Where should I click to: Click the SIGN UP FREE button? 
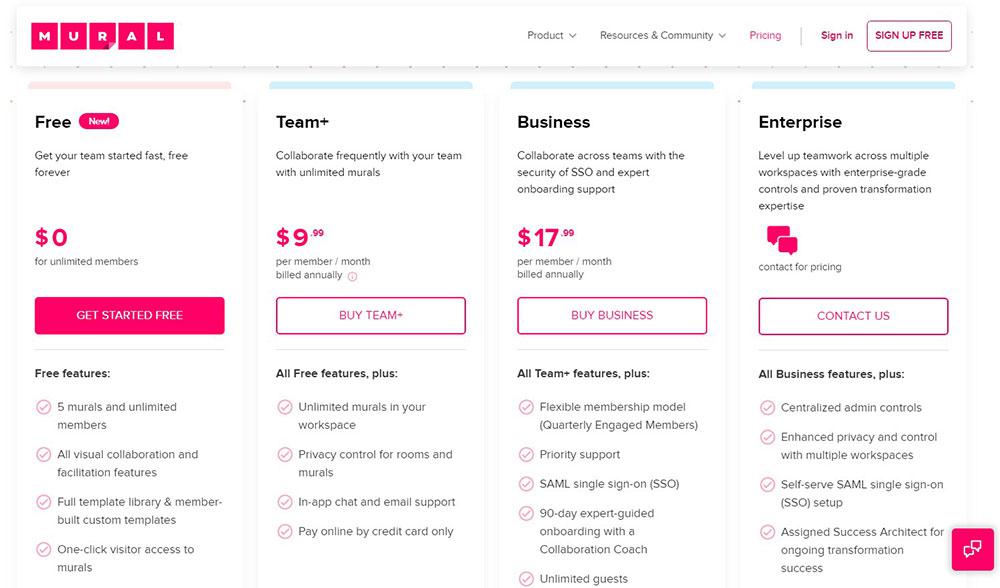(909, 36)
